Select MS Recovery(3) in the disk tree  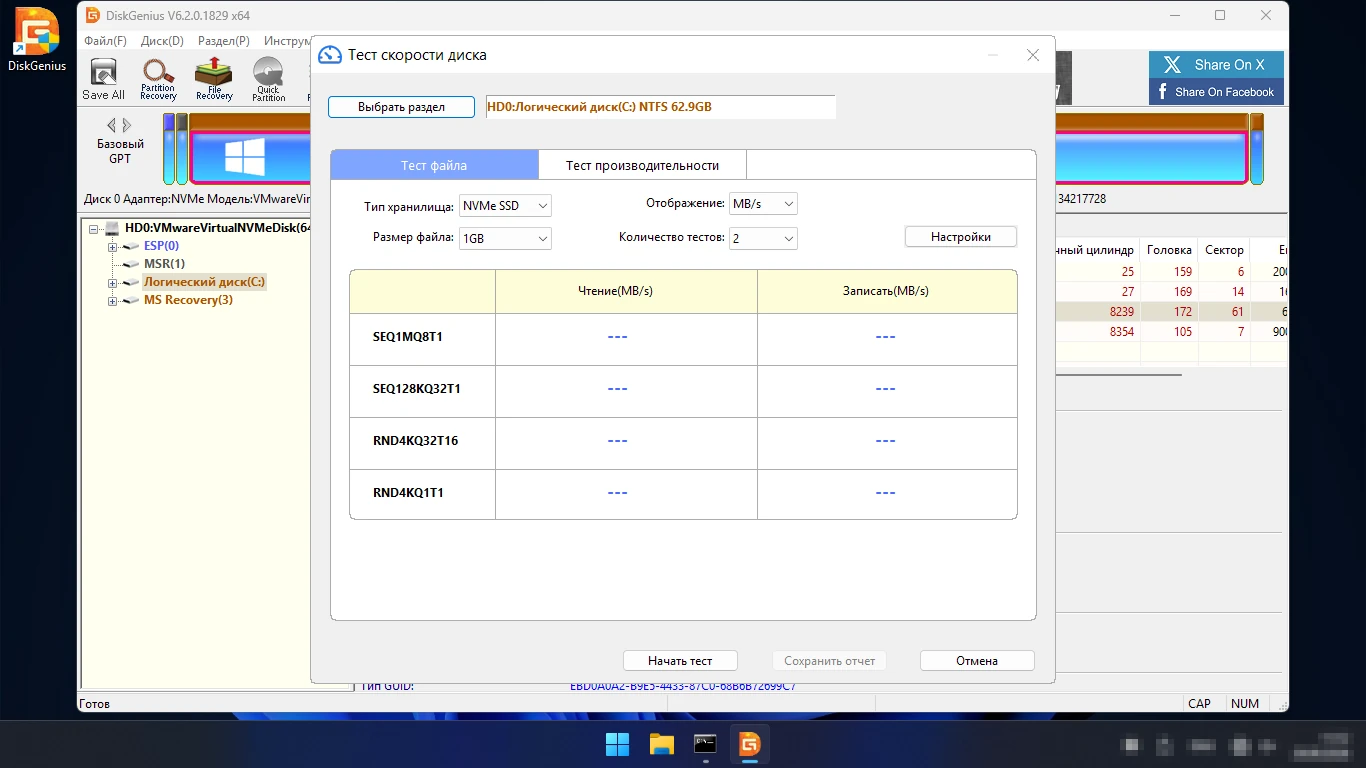pyautogui.click(x=188, y=300)
